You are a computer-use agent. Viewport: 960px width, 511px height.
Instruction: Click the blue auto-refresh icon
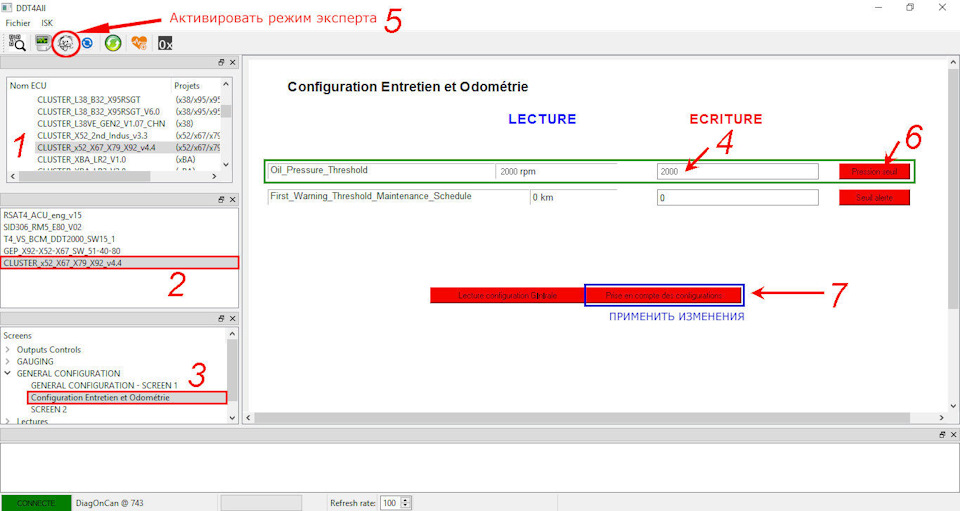tap(88, 43)
